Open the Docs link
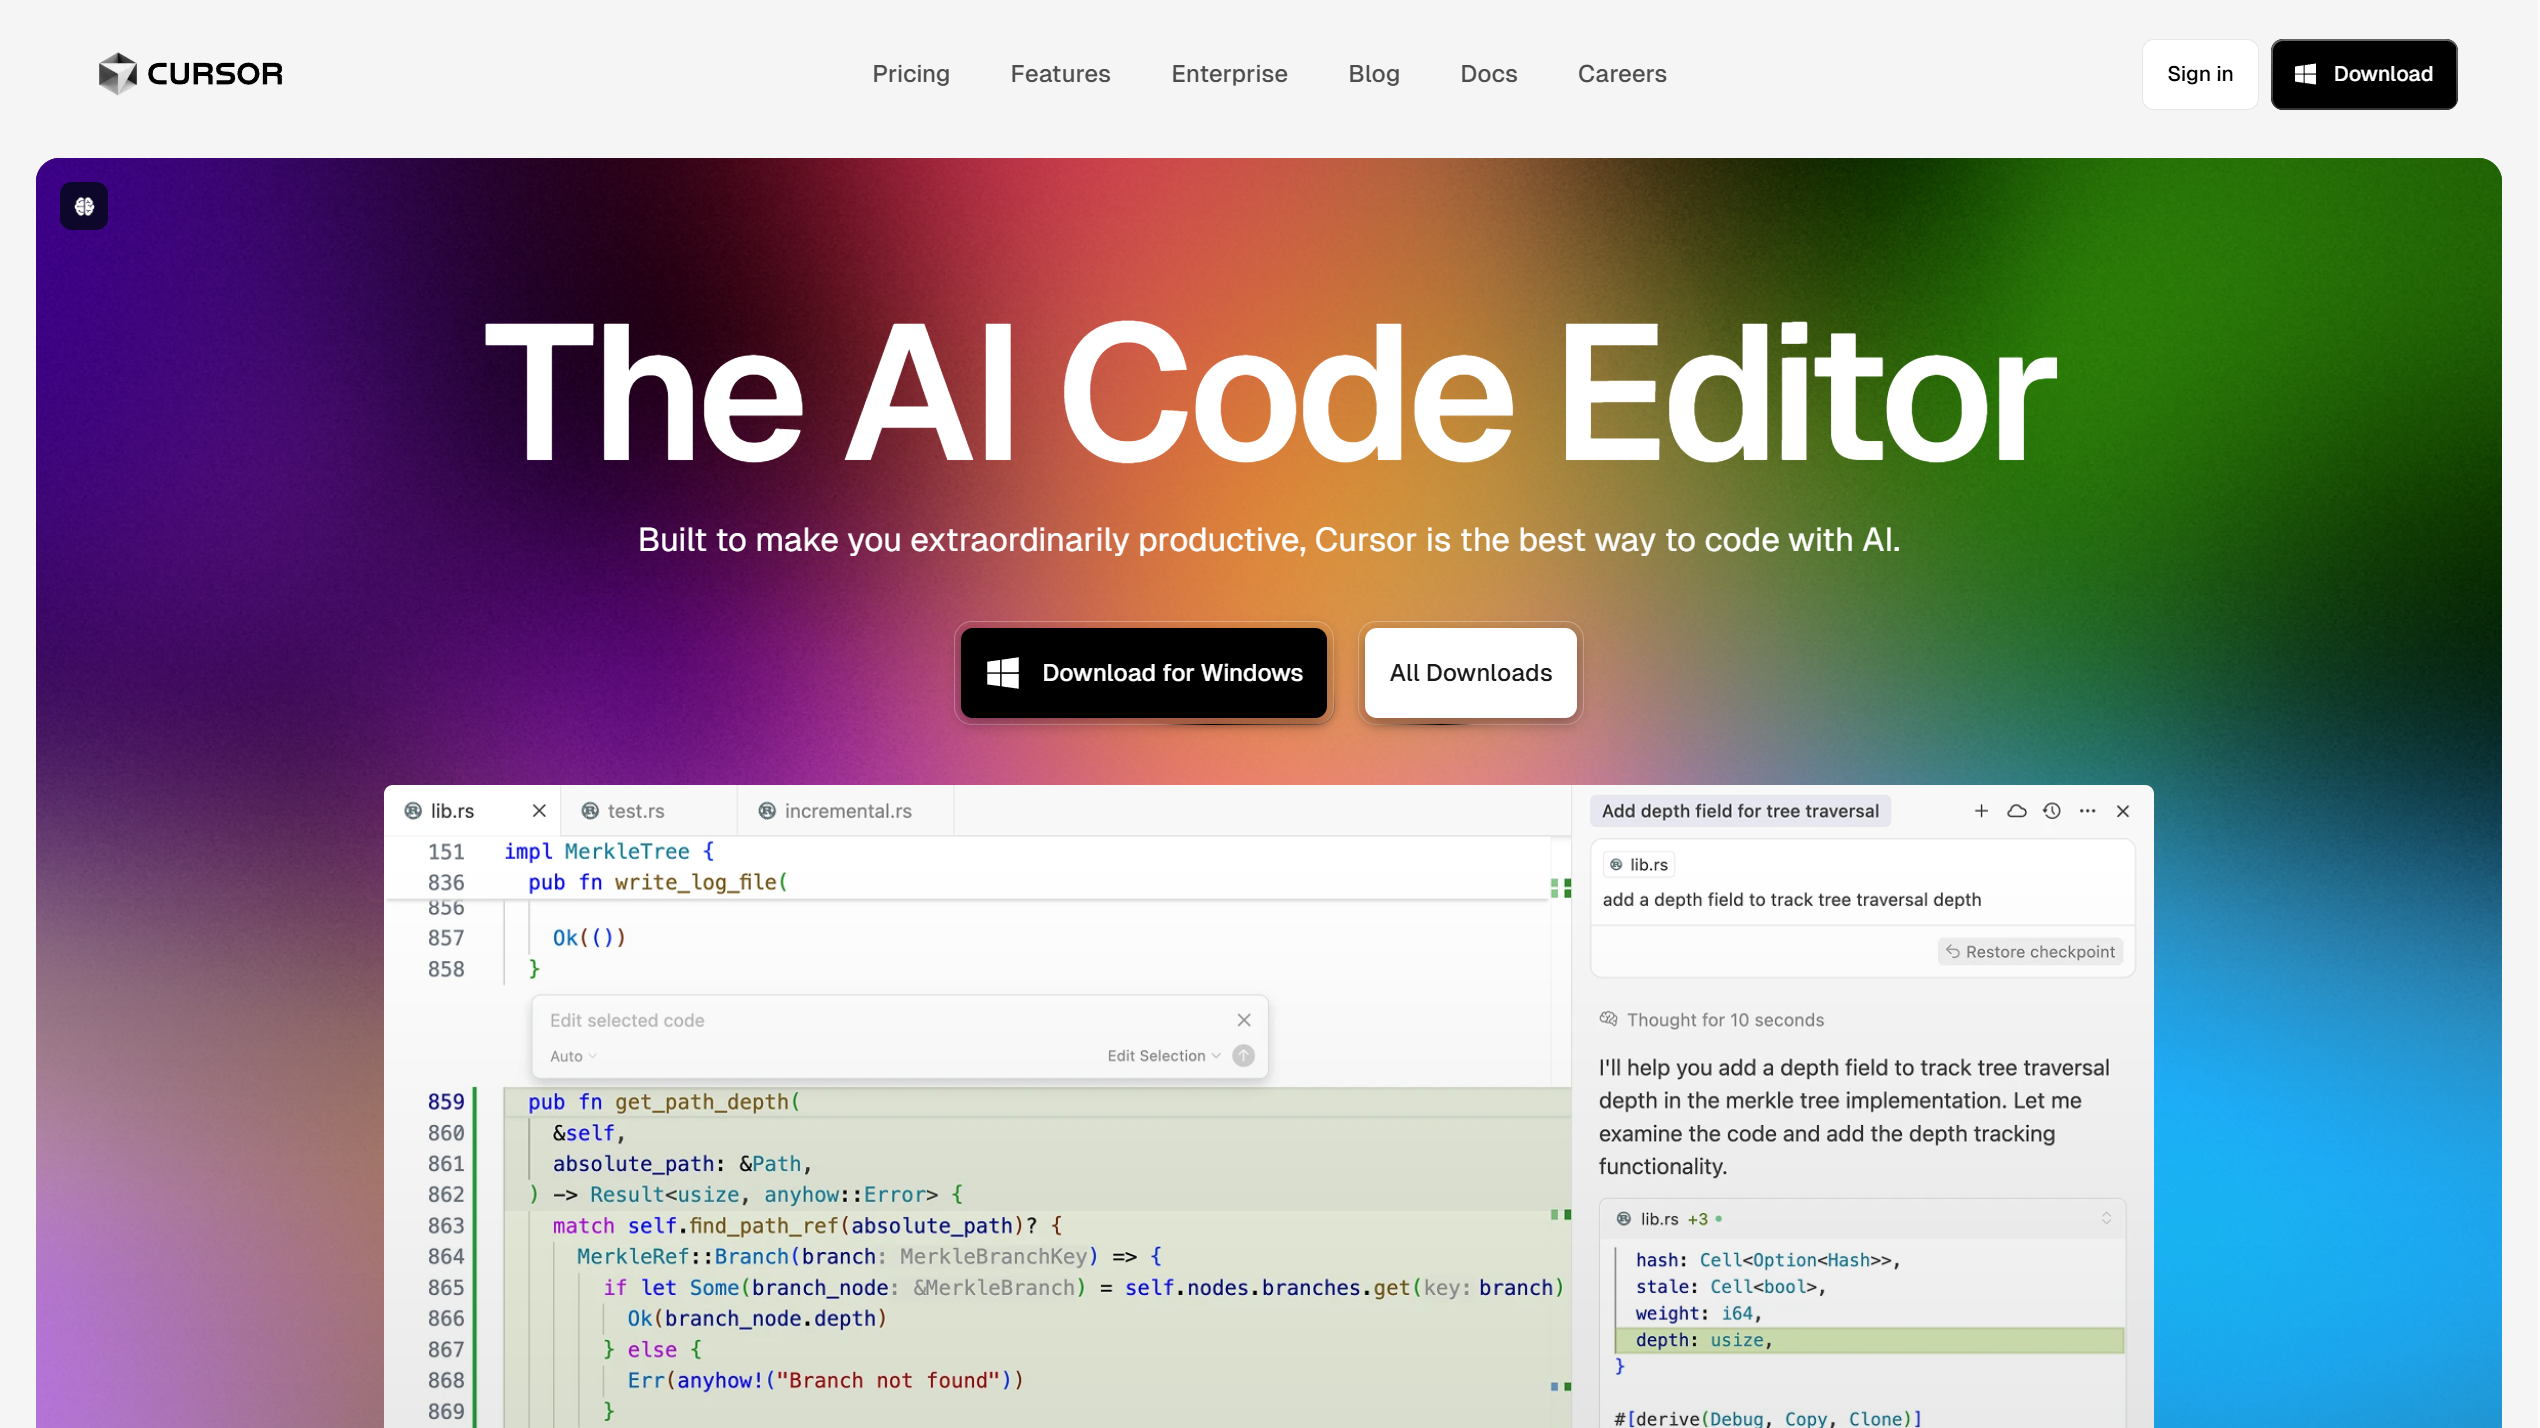 [x=1489, y=74]
